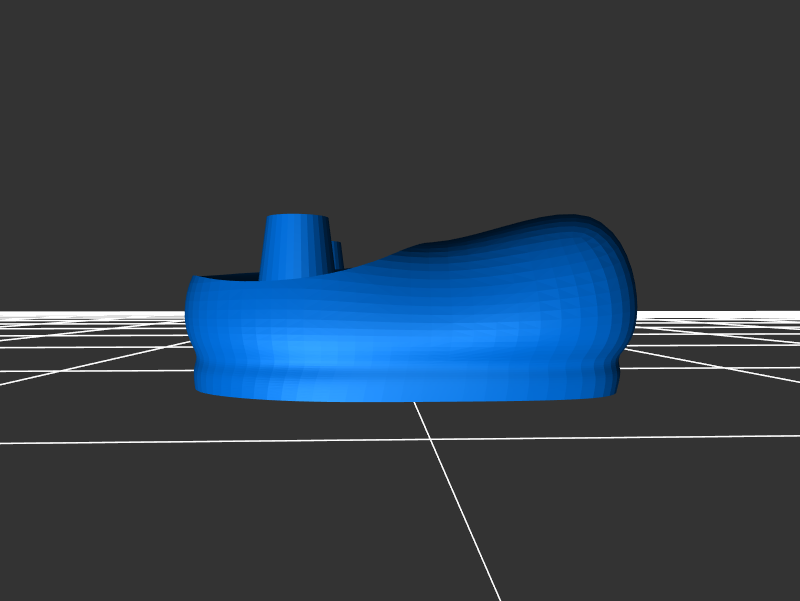Select the small protrusion behind the cylinder

pyautogui.click(x=337, y=256)
